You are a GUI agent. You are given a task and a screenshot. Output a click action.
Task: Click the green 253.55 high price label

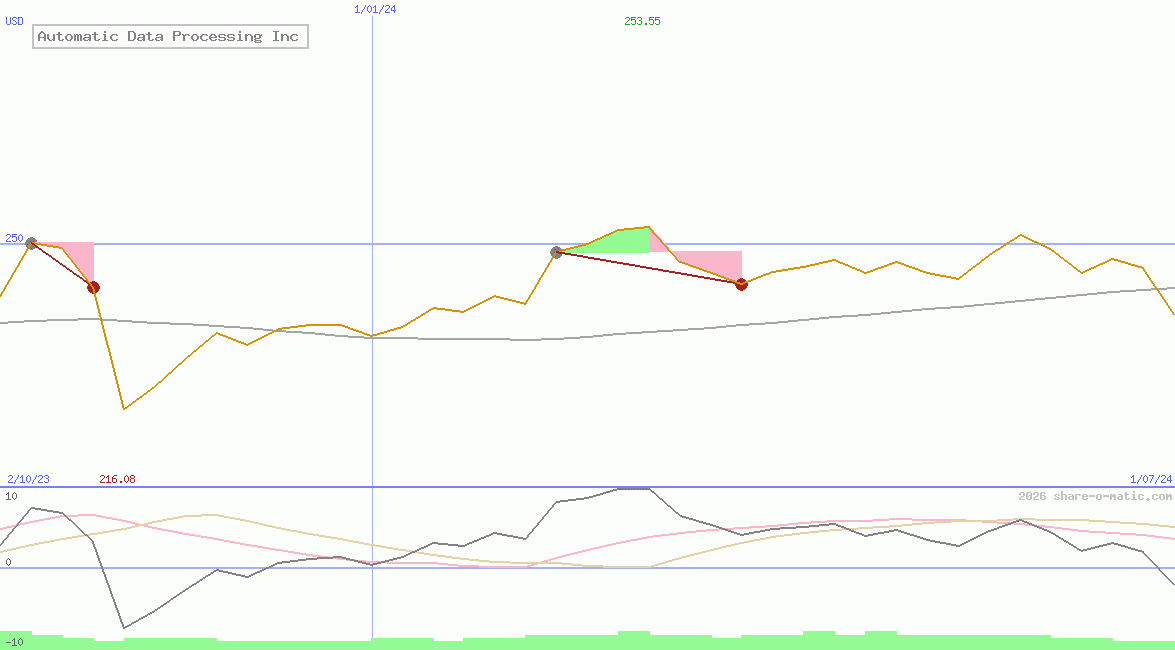[642, 21]
